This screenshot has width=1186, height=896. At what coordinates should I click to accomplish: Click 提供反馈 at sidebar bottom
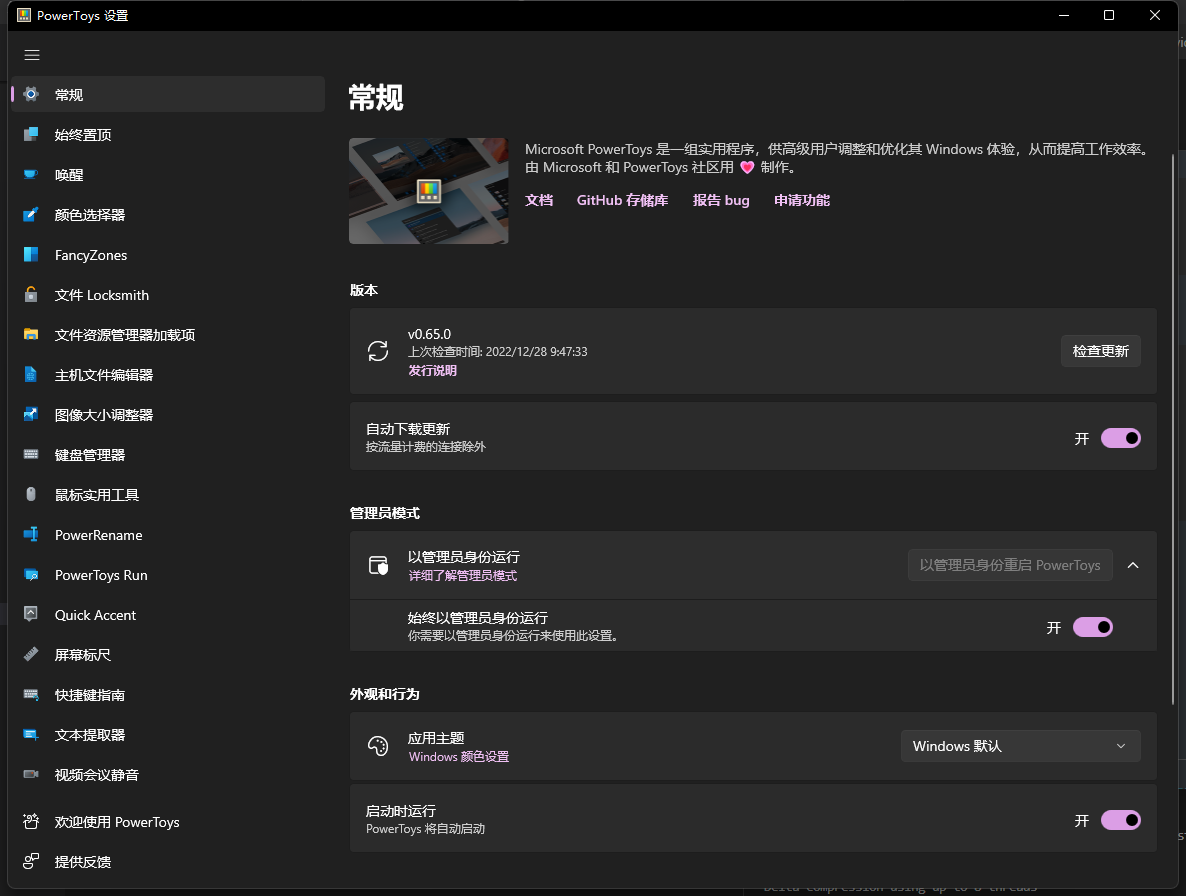coord(168,862)
